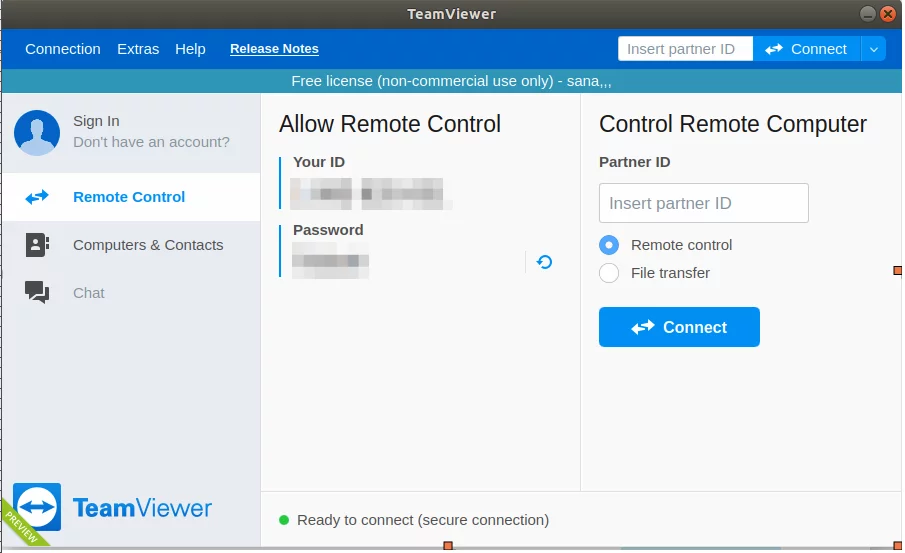Click the Connect button in the top bar
This screenshot has width=905, height=553.
[x=807, y=49]
